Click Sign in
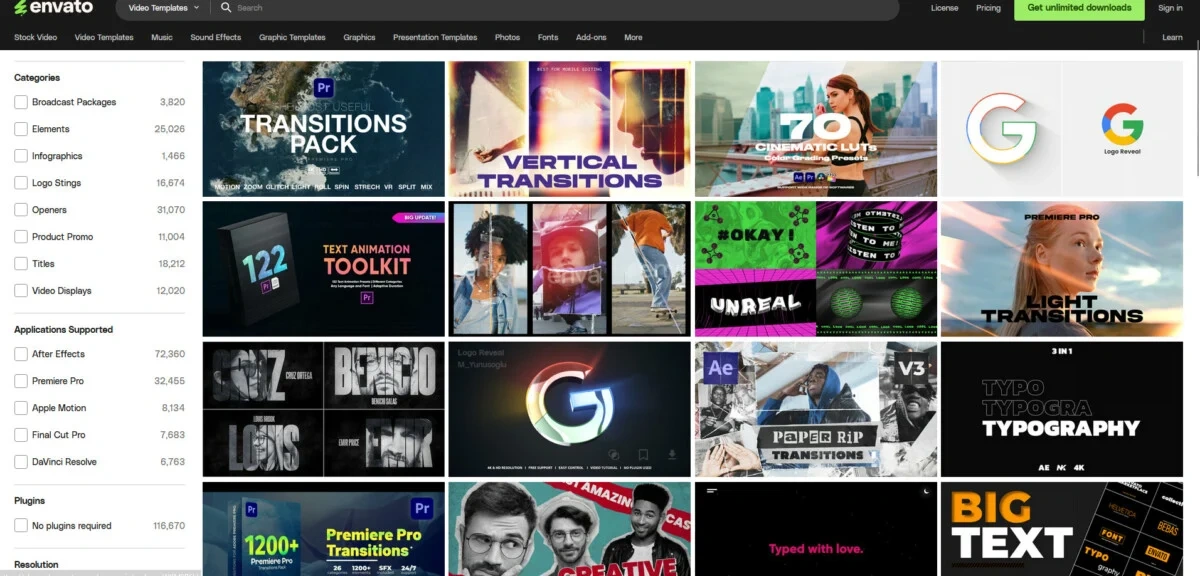This screenshot has width=1200, height=576. tap(1170, 8)
